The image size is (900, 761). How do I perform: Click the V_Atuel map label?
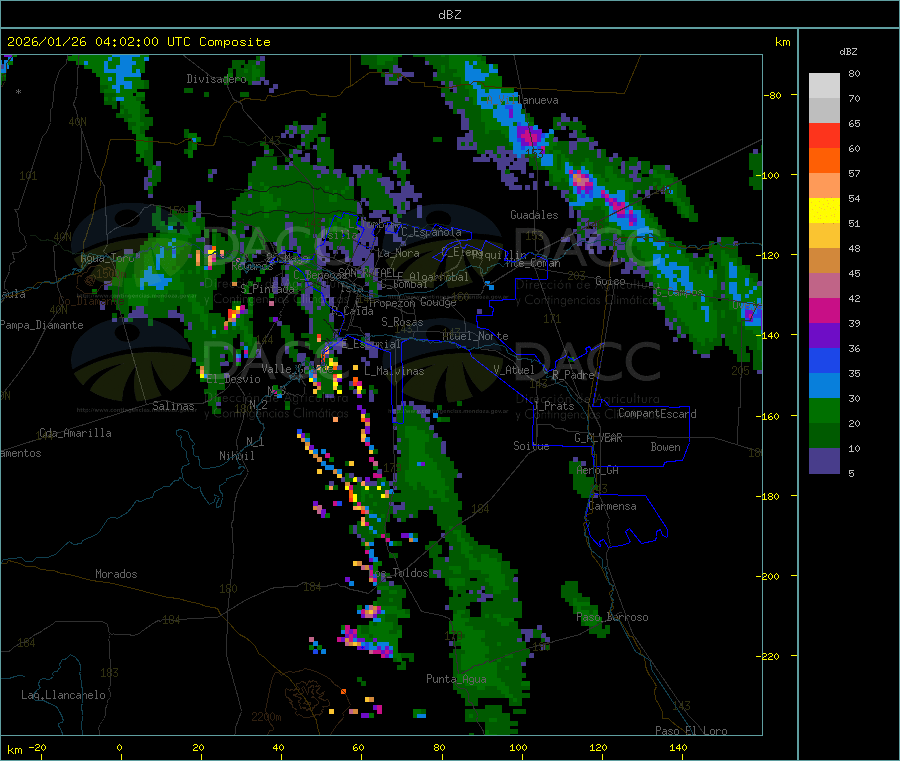click(x=514, y=370)
